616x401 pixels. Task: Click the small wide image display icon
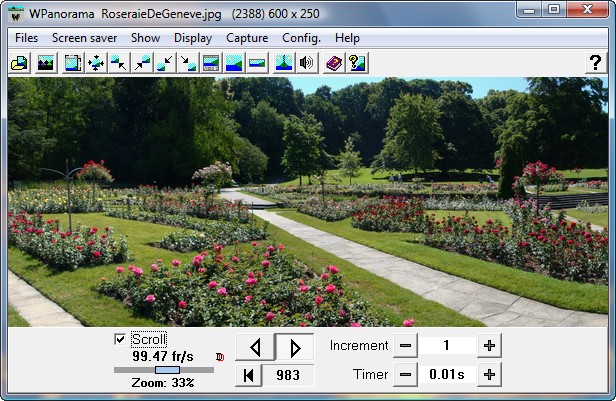tap(257, 63)
